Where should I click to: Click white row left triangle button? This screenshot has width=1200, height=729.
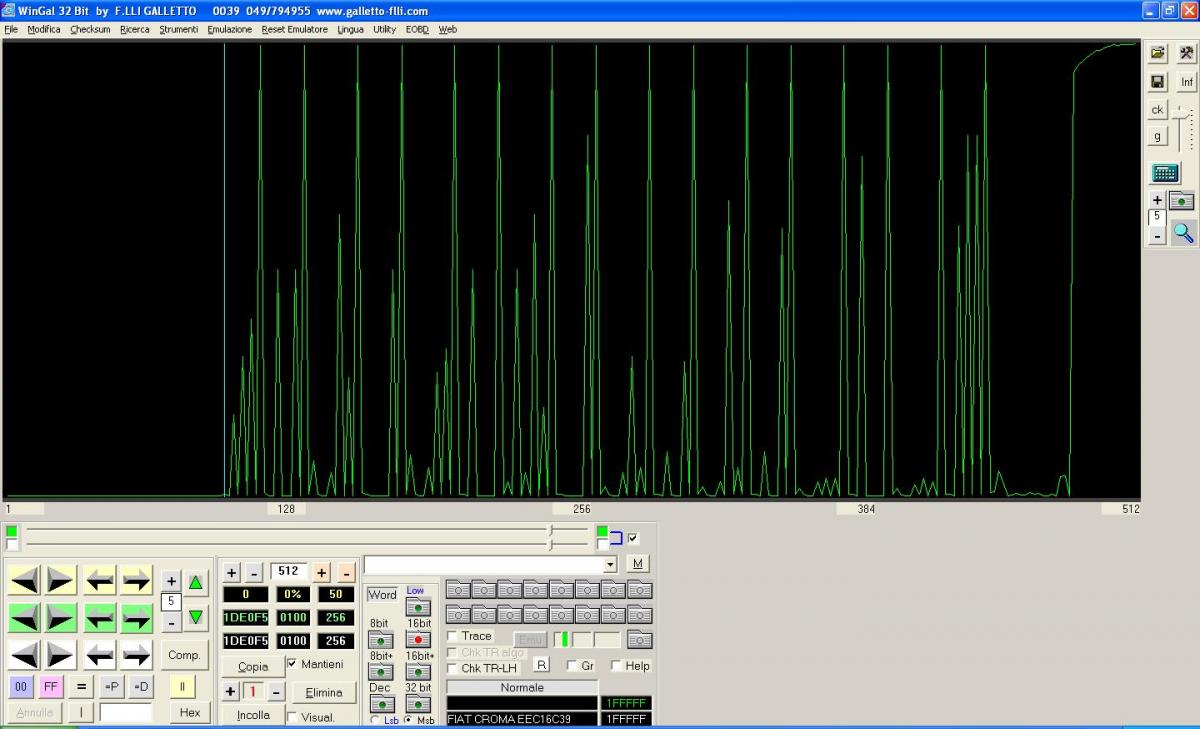tap(26, 655)
